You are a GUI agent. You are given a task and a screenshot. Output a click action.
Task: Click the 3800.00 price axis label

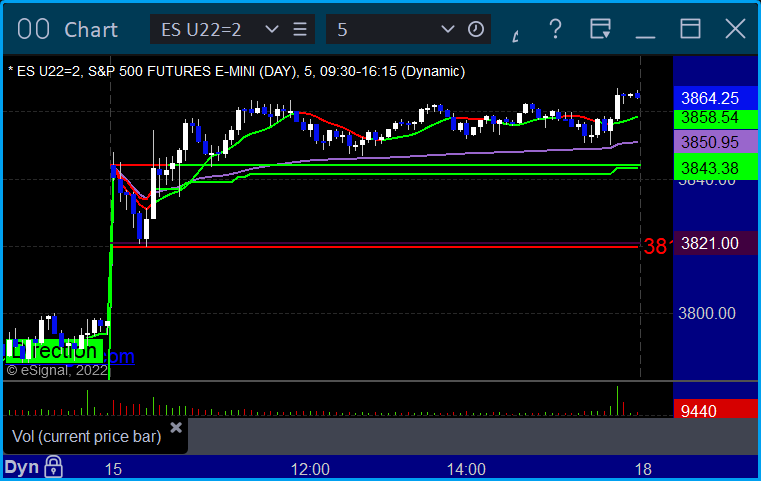click(x=707, y=314)
